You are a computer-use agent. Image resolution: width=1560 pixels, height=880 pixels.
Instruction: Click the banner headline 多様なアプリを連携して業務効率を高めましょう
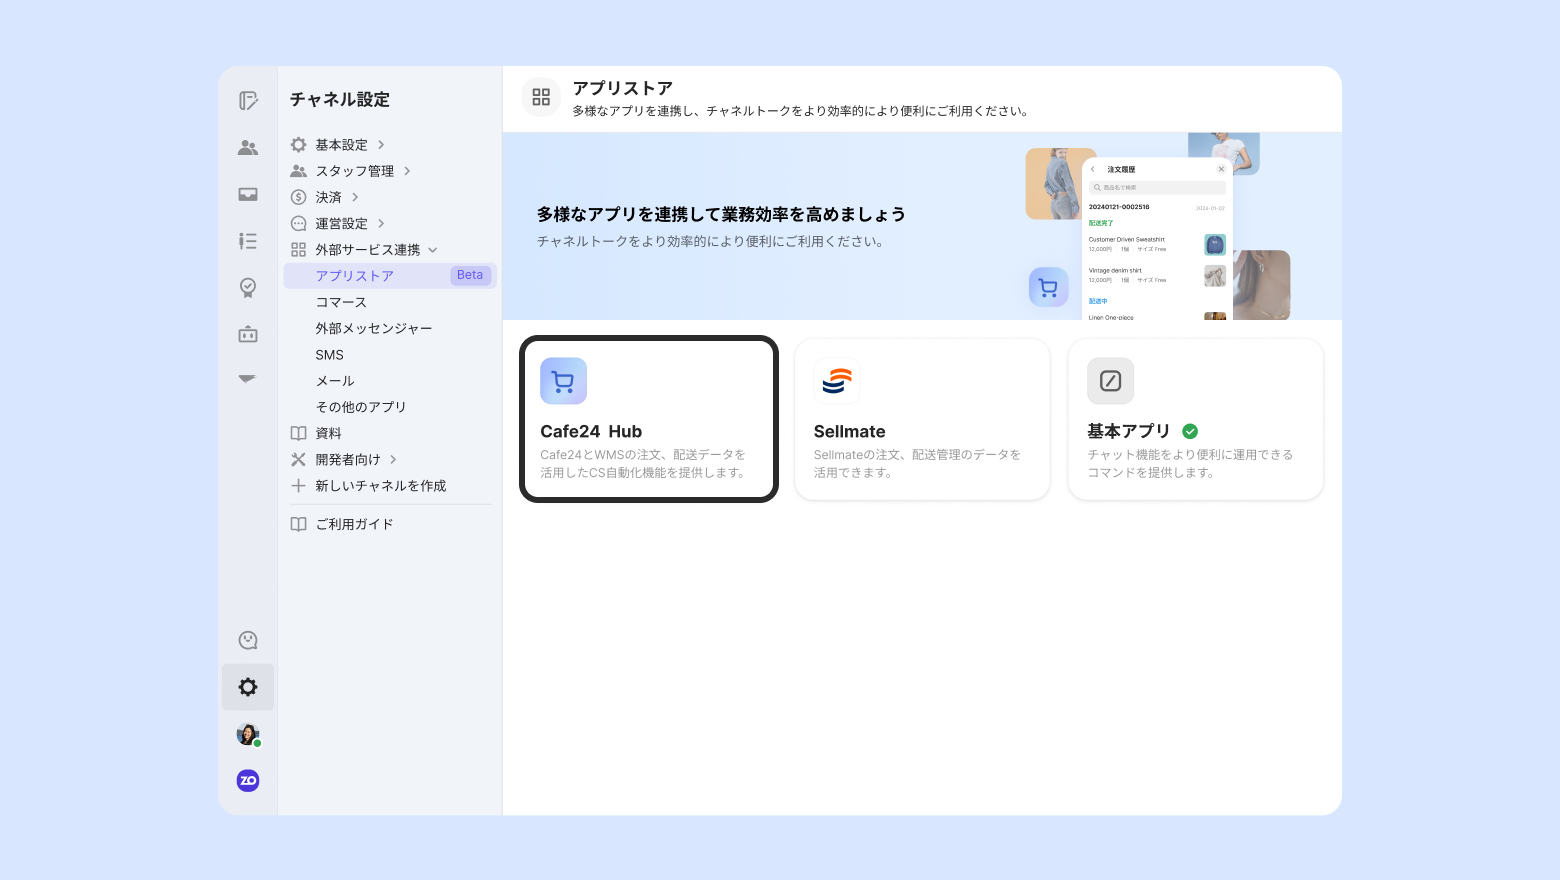click(721, 214)
